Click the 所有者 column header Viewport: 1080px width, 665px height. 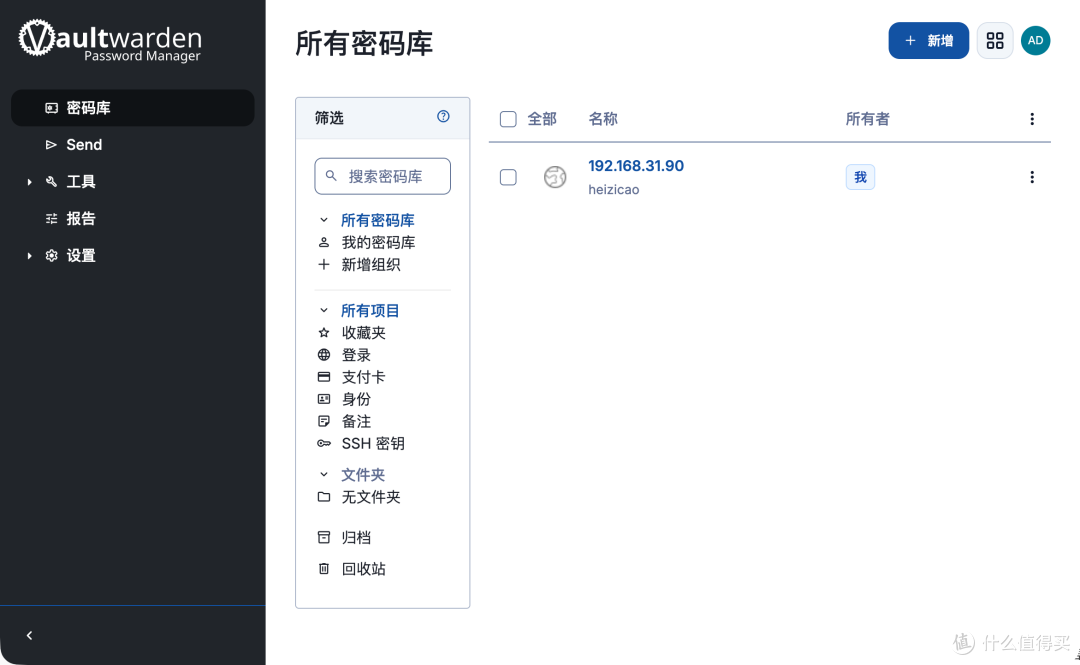pyautogui.click(x=867, y=119)
